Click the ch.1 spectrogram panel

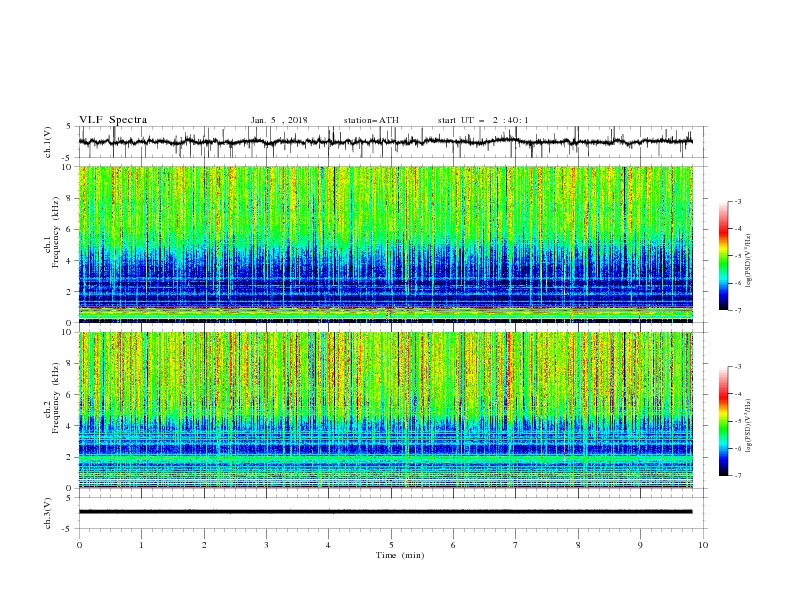[386, 244]
